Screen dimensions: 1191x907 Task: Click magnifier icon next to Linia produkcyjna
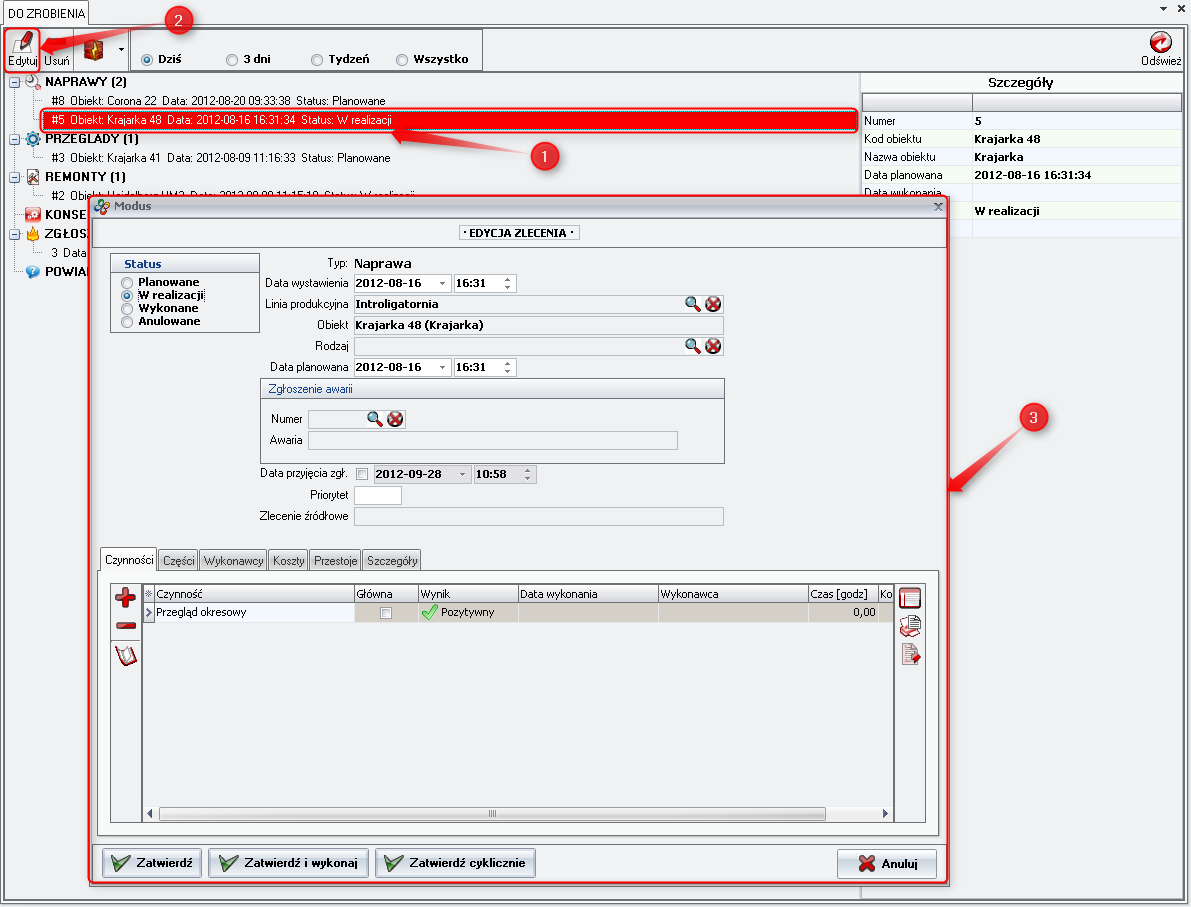693,304
